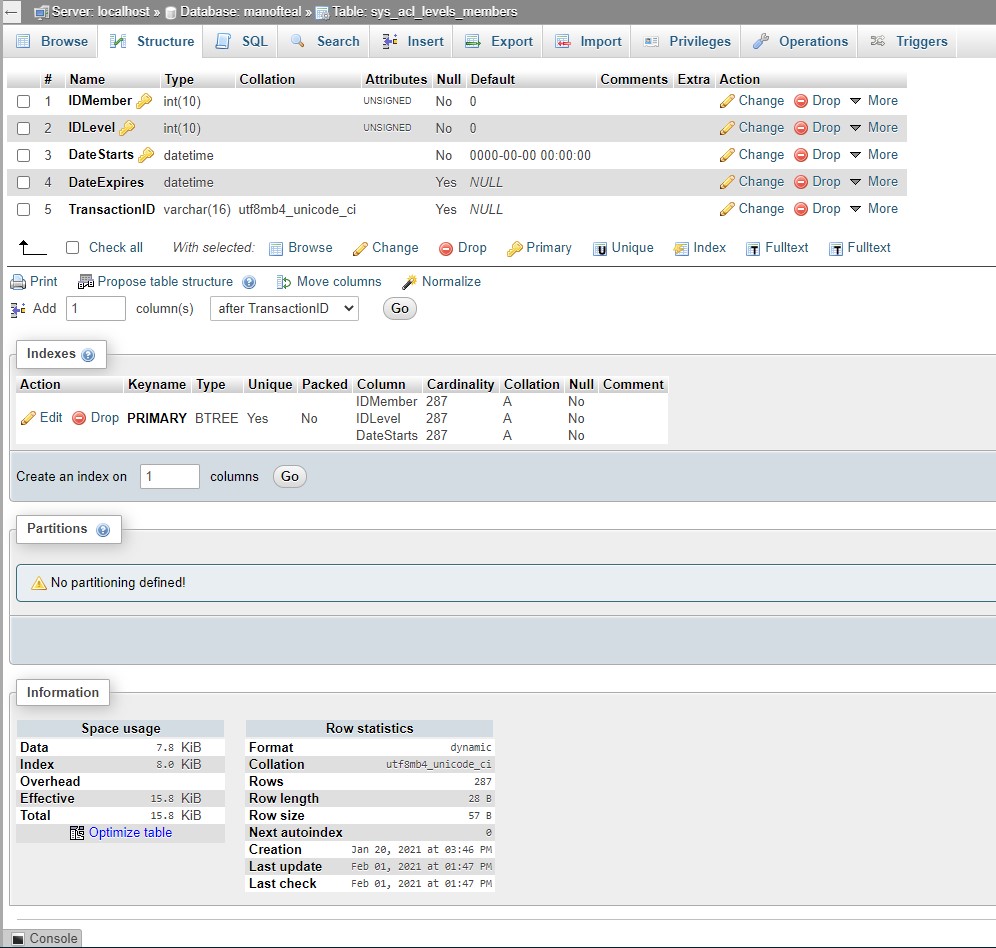Open the Export tab
This screenshot has height=948, width=996.
point(499,41)
